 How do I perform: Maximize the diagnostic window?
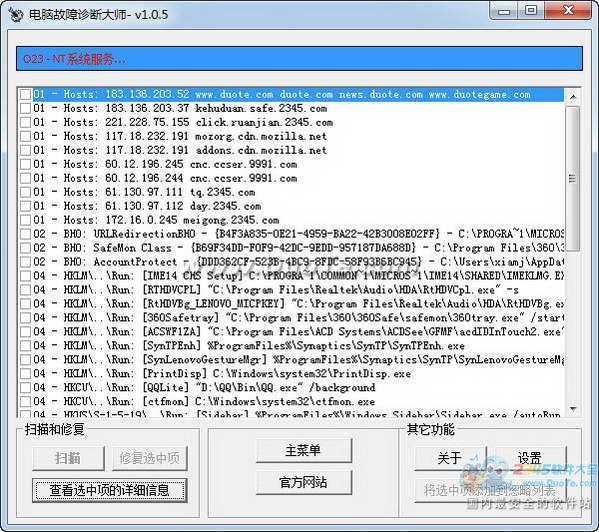pyautogui.click(x=531, y=10)
